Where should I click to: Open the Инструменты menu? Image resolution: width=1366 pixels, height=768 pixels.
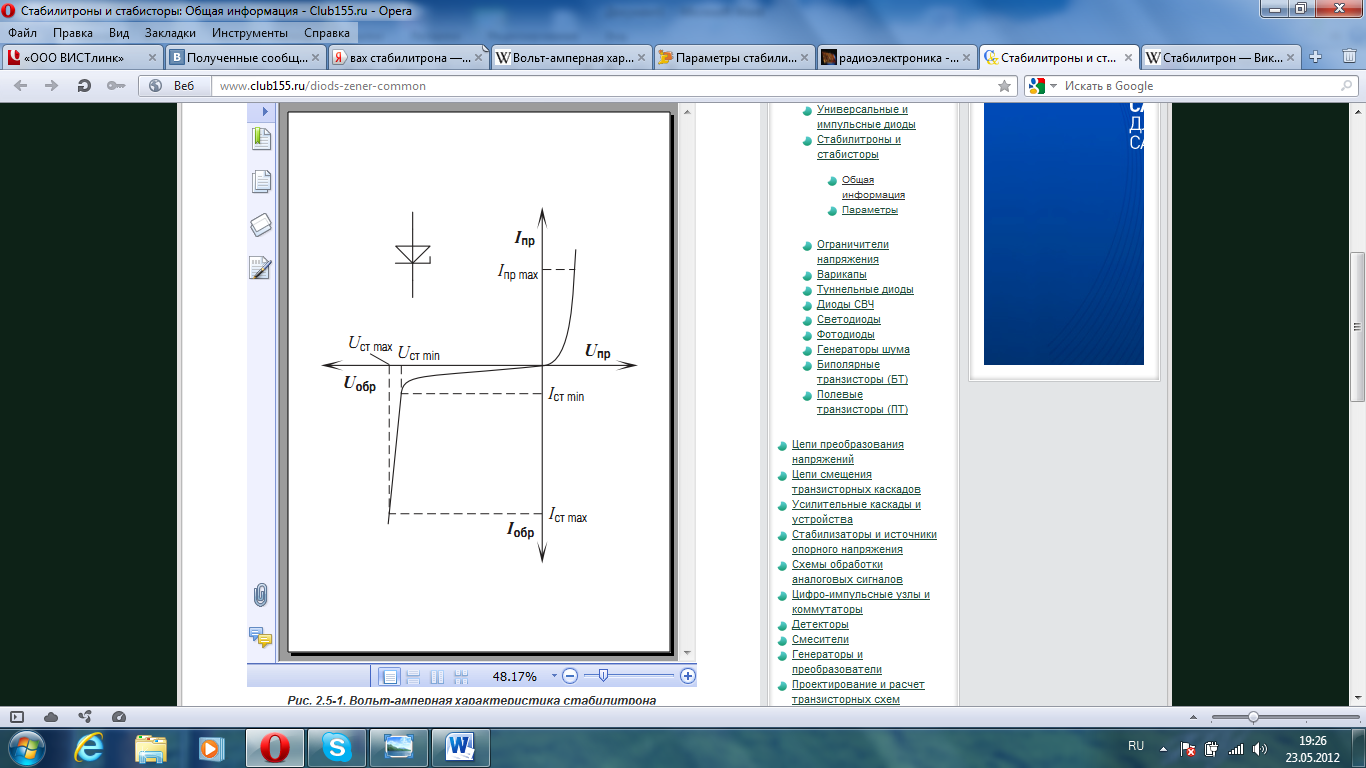tap(250, 33)
